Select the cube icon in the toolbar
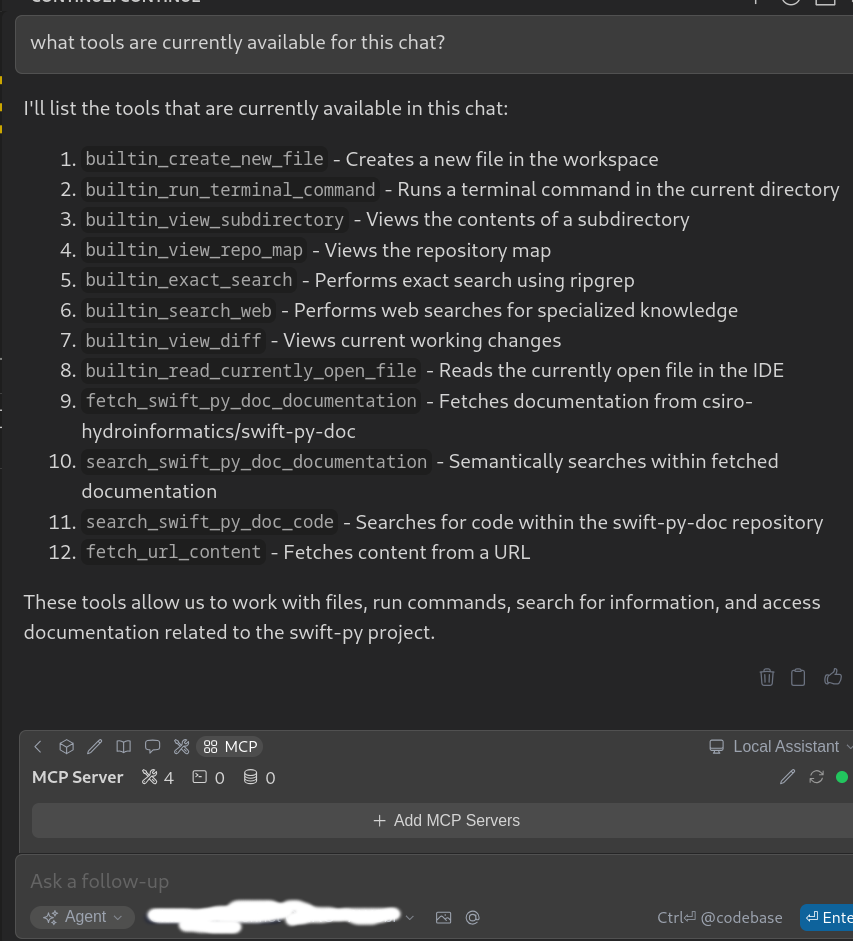This screenshot has height=941, width=853. (x=66, y=746)
